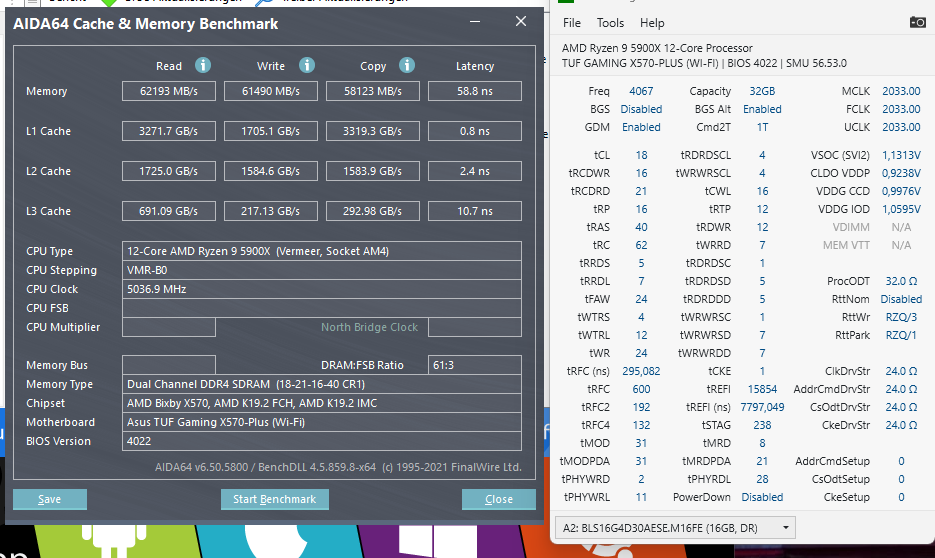Click Memory Latency value 58.8 ns
This screenshot has width=935, height=558.
tap(475, 91)
